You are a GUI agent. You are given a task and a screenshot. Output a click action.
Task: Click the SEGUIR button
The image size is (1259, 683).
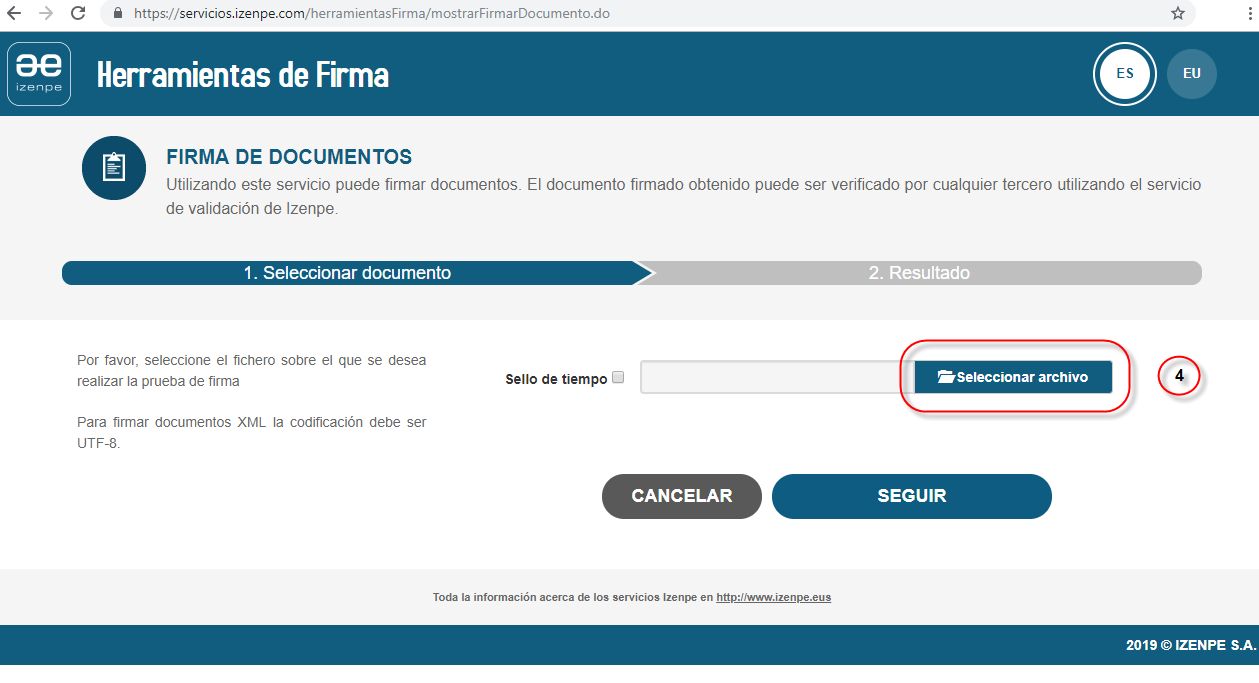pos(912,496)
